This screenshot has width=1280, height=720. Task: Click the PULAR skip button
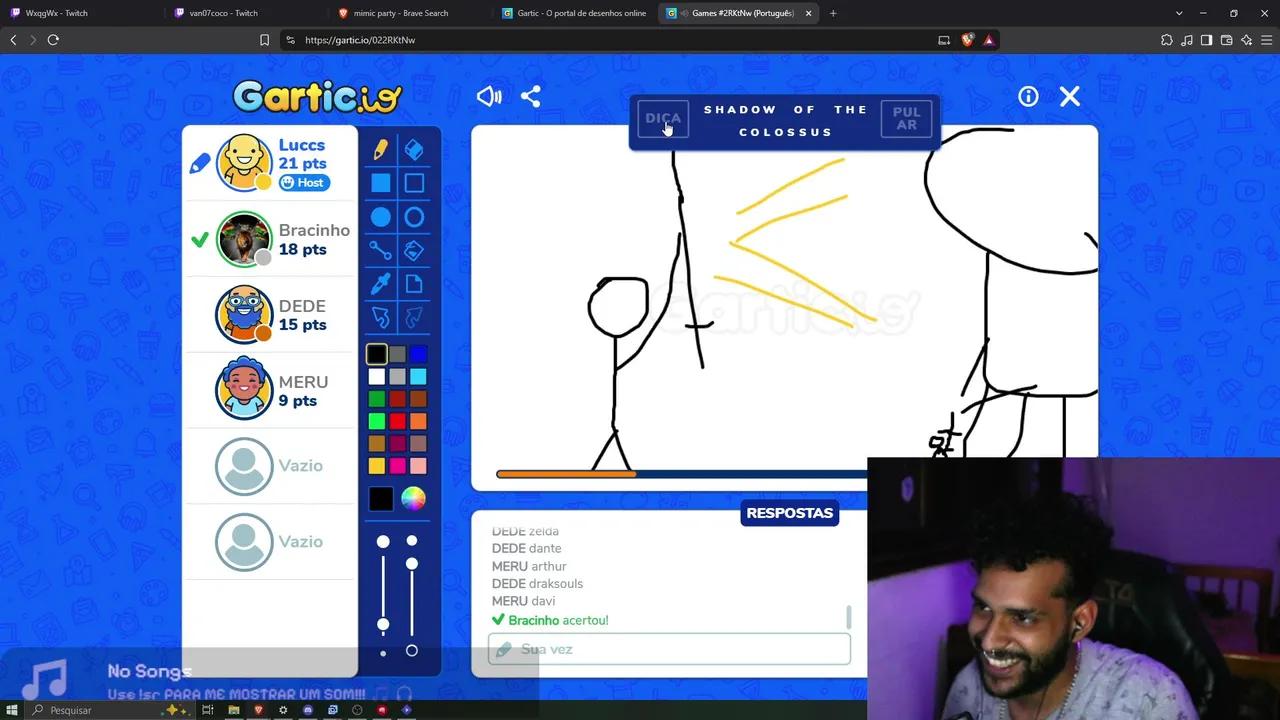click(x=906, y=118)
